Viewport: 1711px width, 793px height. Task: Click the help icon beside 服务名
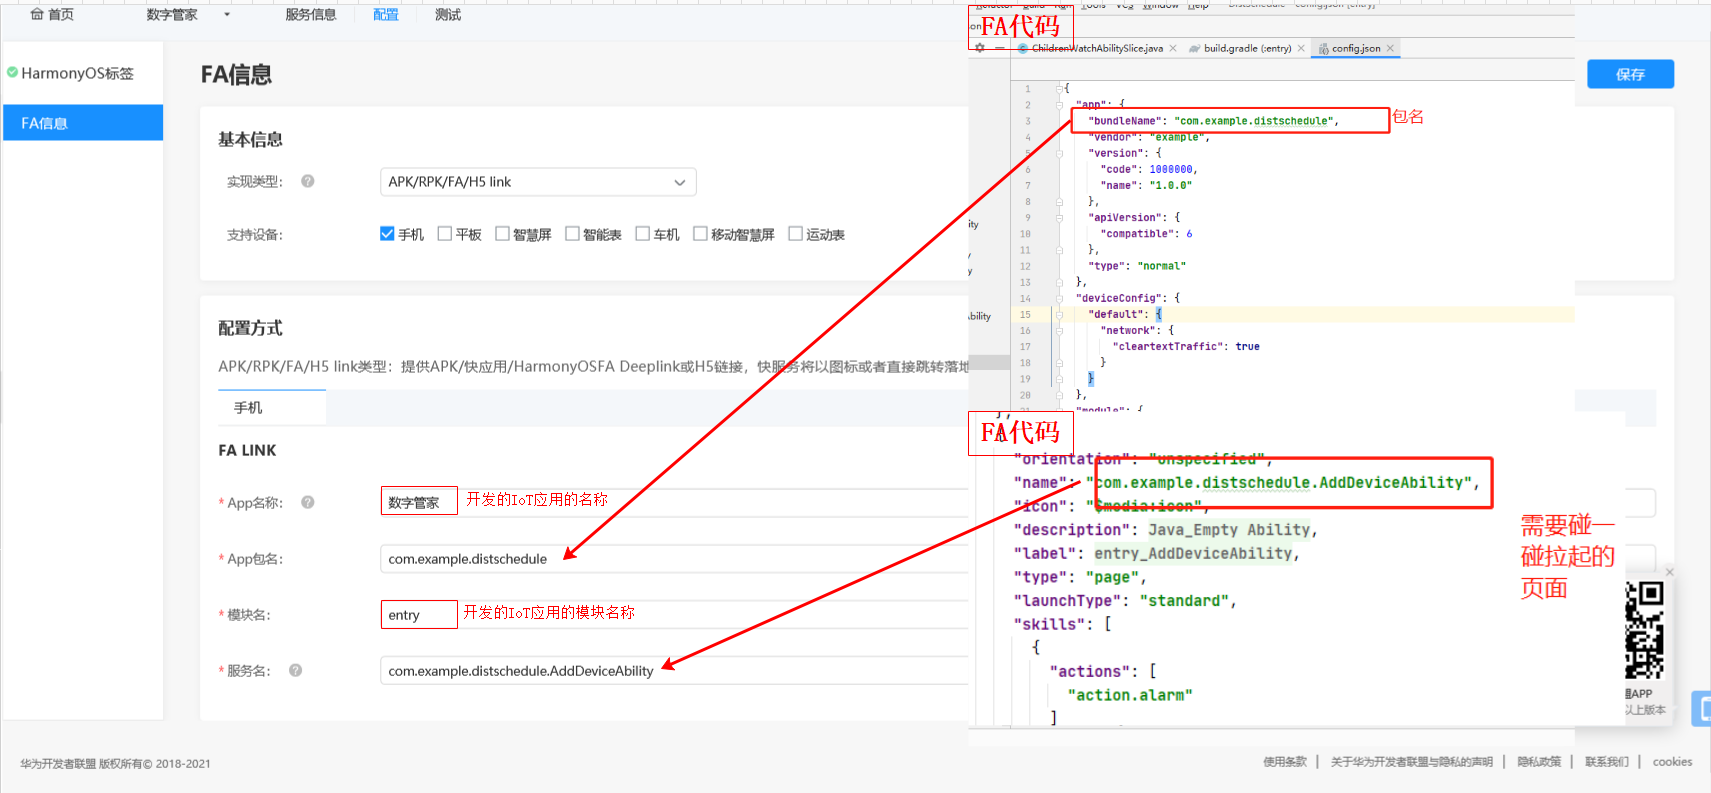[296, 670]
